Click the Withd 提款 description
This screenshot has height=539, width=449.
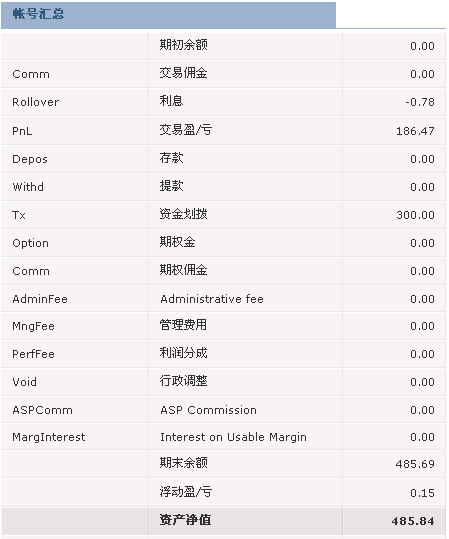pyautogui.click(x=172, y=186)
